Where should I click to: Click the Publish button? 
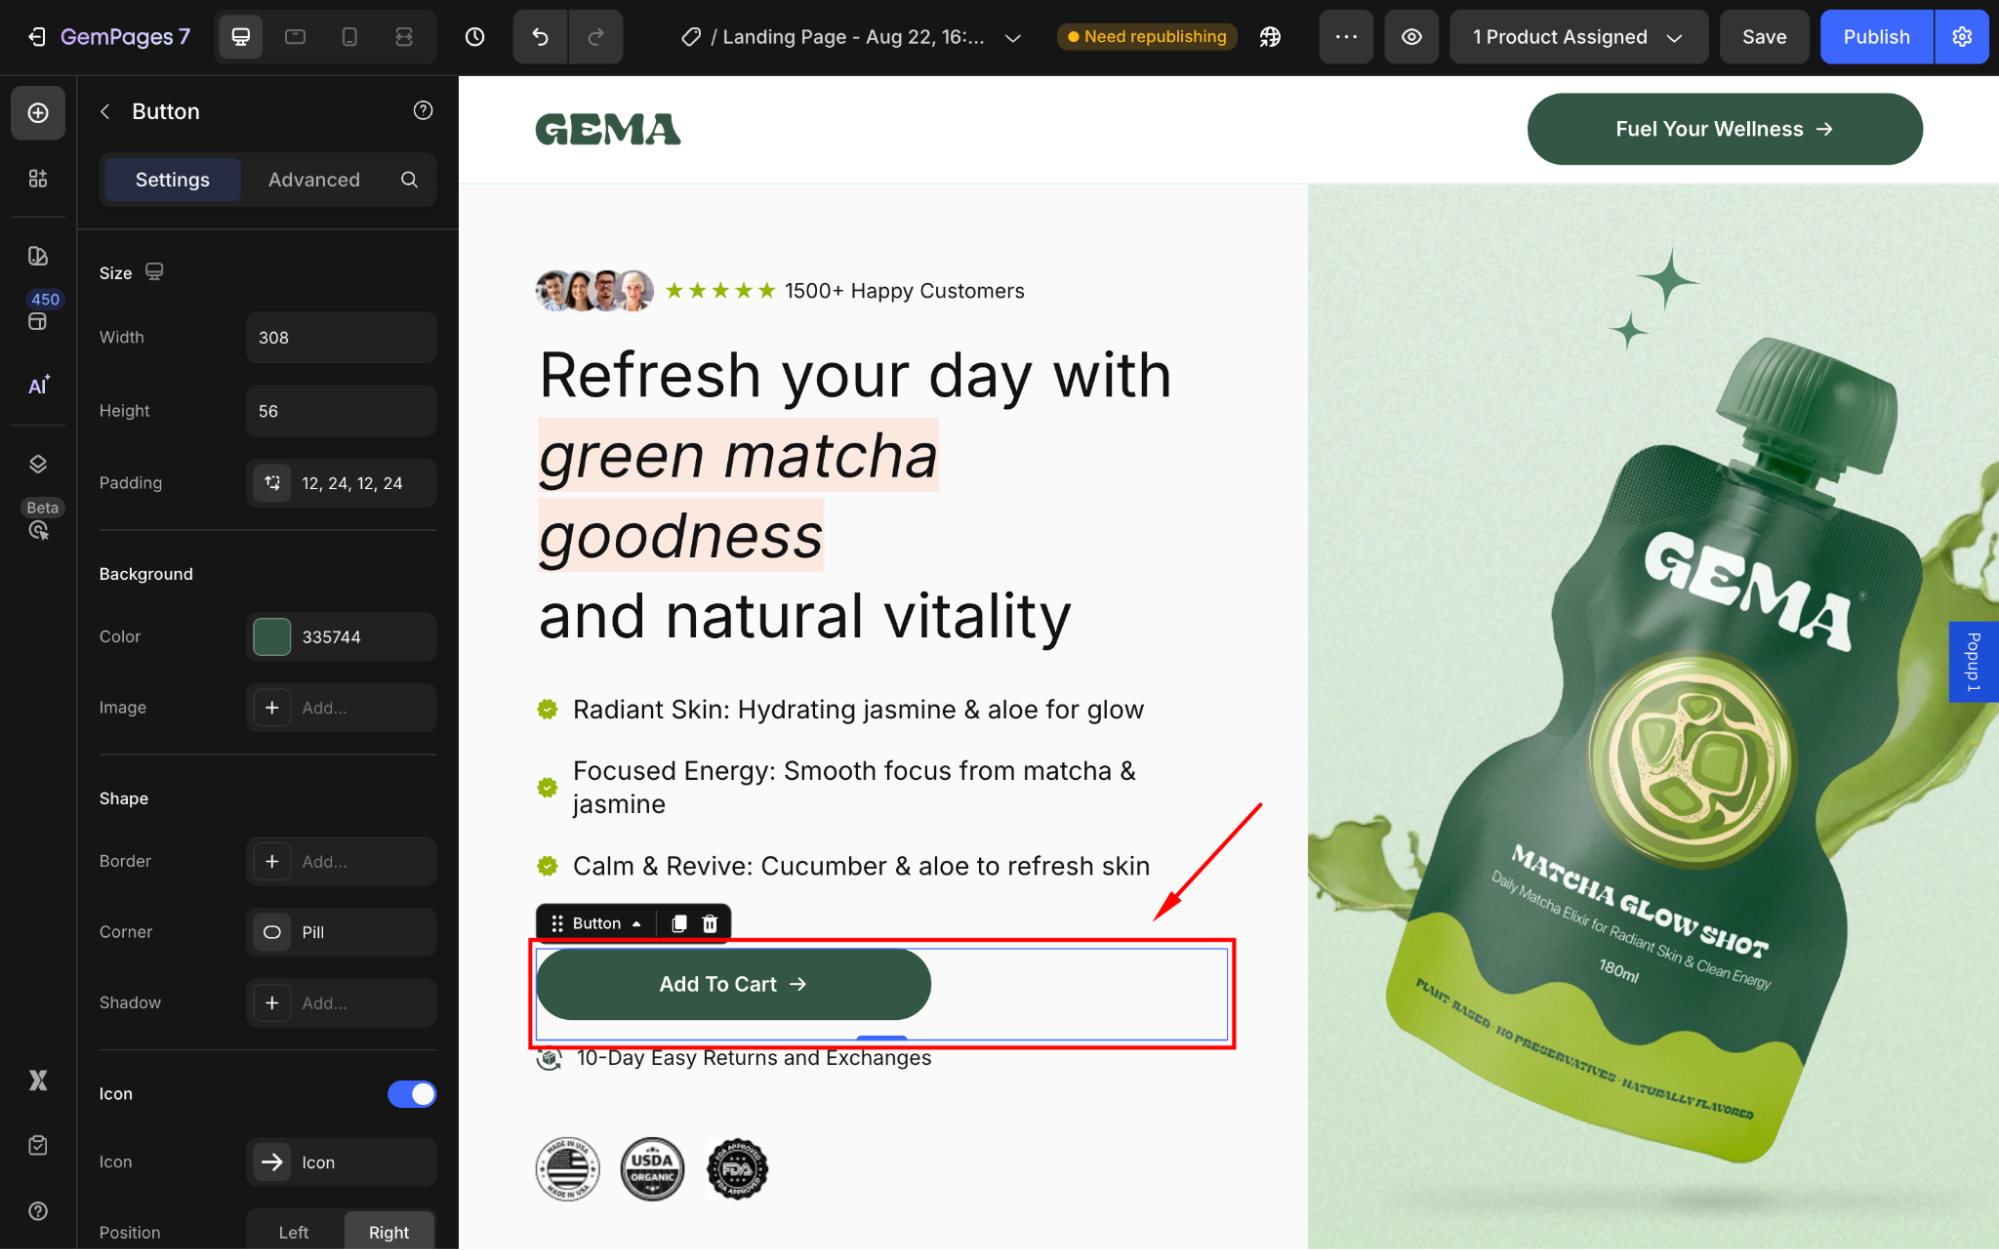(1875, 37)
